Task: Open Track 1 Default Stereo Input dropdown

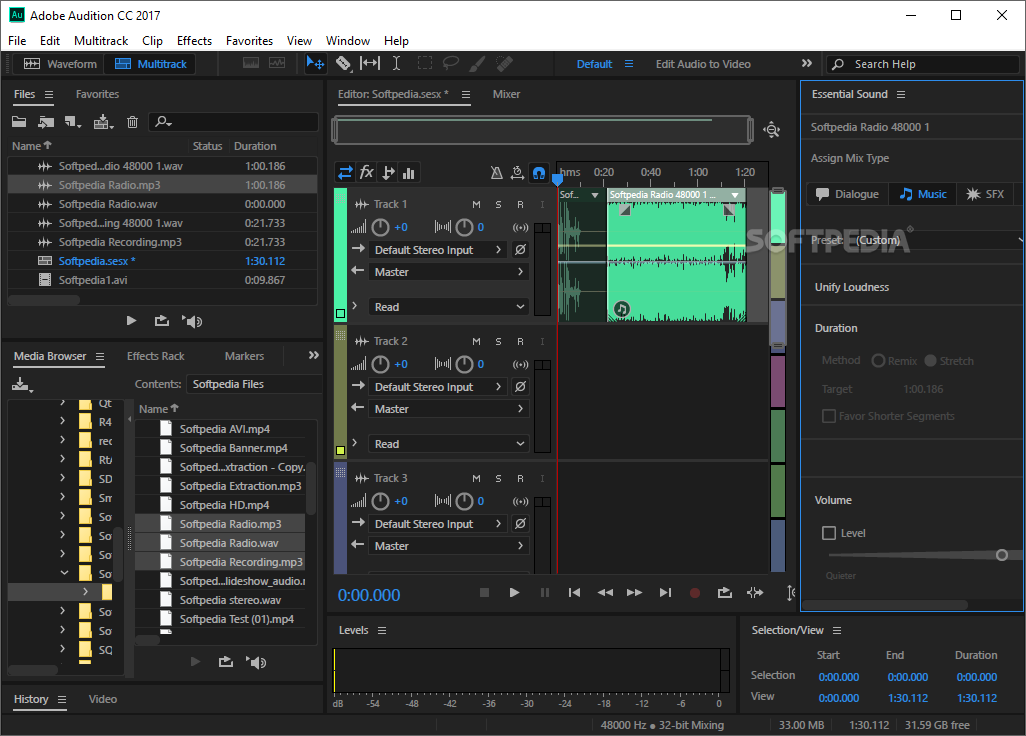Action: (438, 250)
